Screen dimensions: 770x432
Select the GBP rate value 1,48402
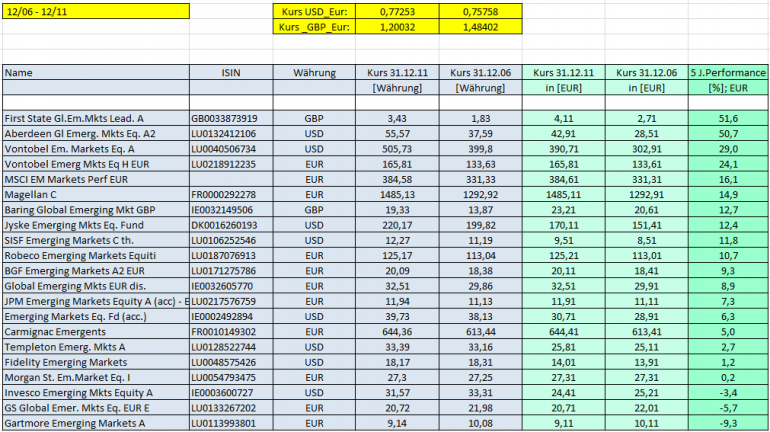click(480, 27)
